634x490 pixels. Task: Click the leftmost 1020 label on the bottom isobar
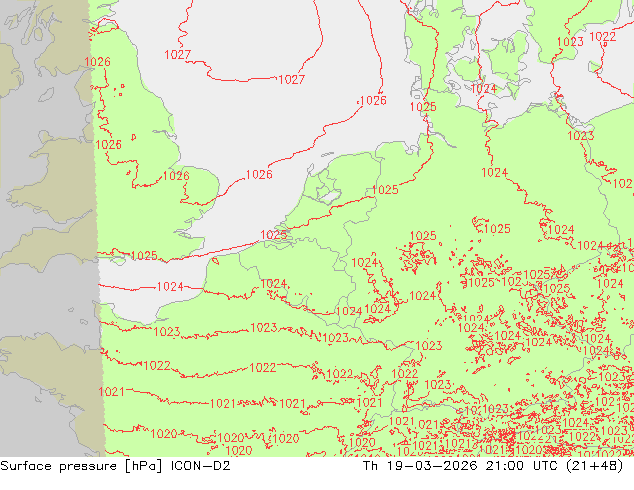164,434
